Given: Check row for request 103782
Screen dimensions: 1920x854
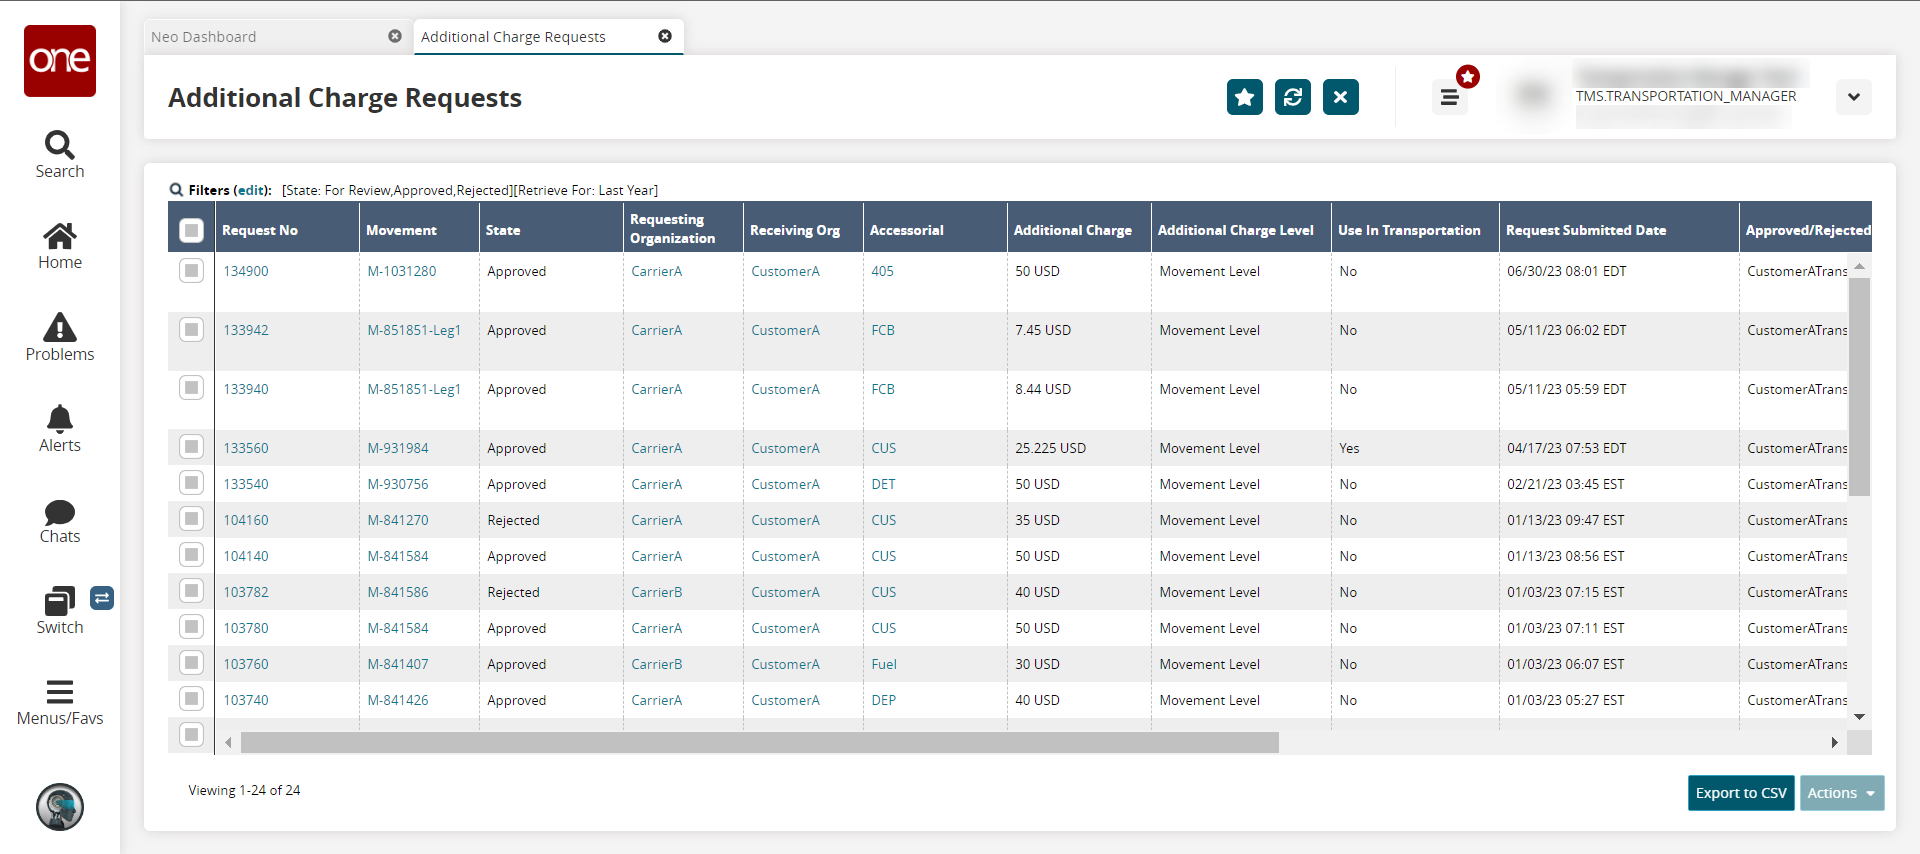Looking at the screenshot, I should coord(191,591).
